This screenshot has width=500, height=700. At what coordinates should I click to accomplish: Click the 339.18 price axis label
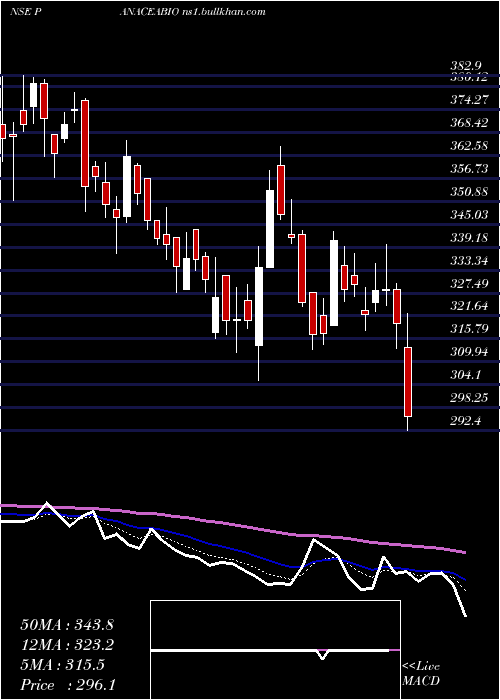(x=469, y=238)
